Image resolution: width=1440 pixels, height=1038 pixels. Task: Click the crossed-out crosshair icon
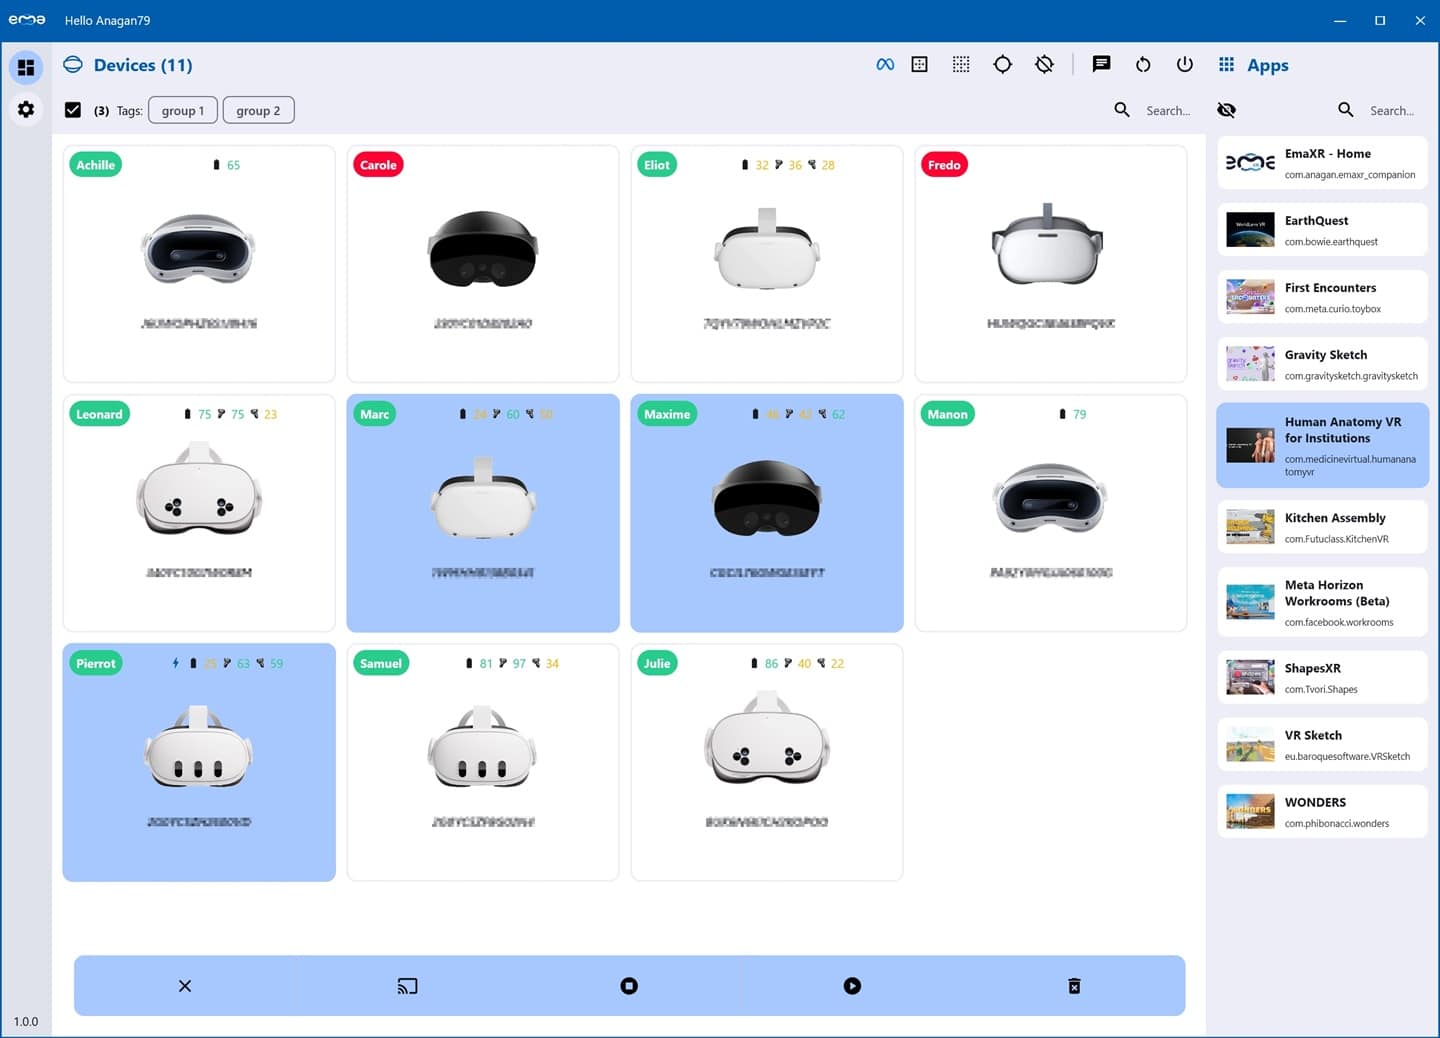(1044, 65)
